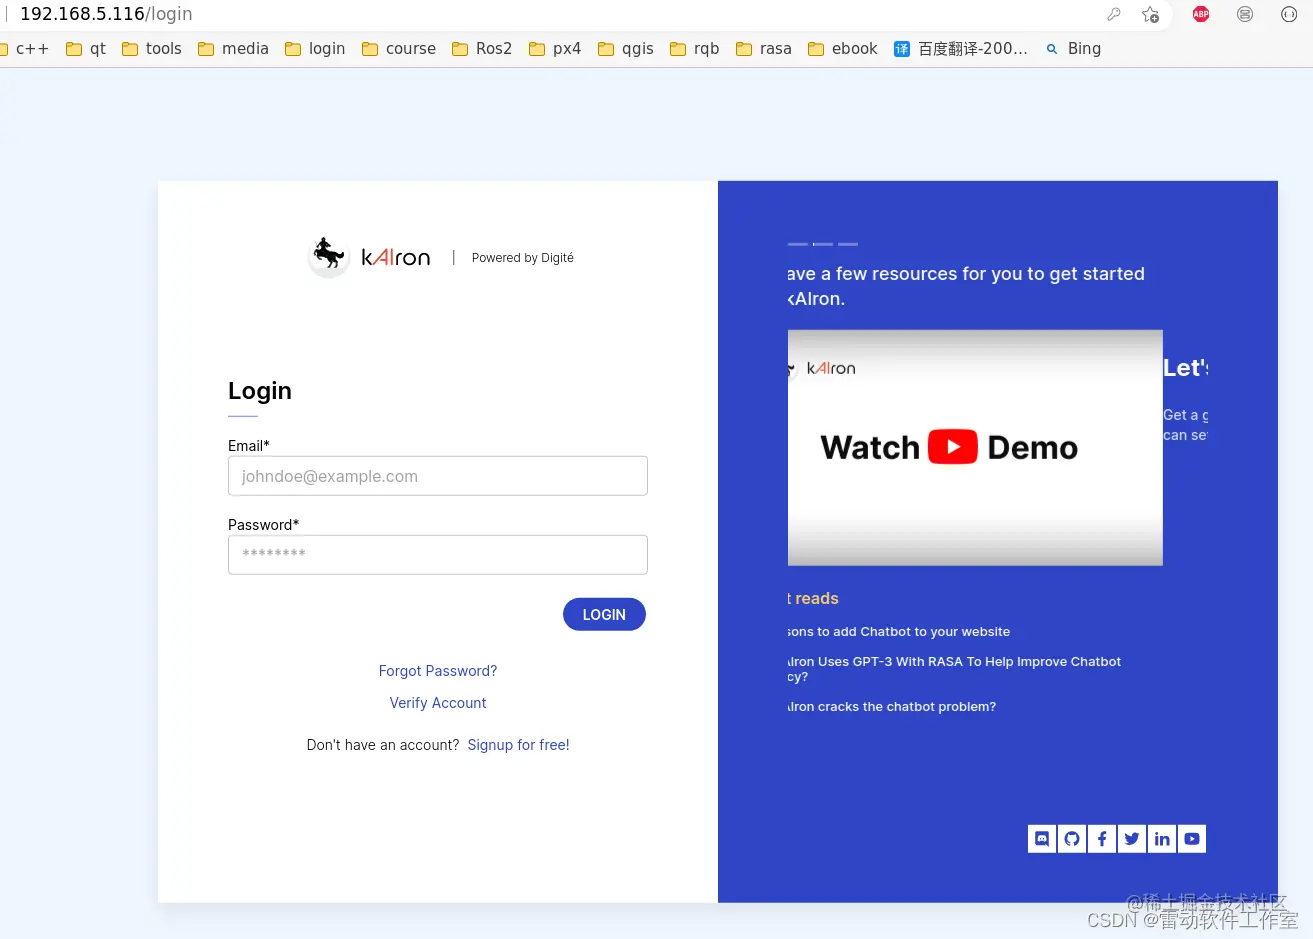1313x939 pixels.
Task: Open the browser extension icon beside ABP
Action: 1245,14
